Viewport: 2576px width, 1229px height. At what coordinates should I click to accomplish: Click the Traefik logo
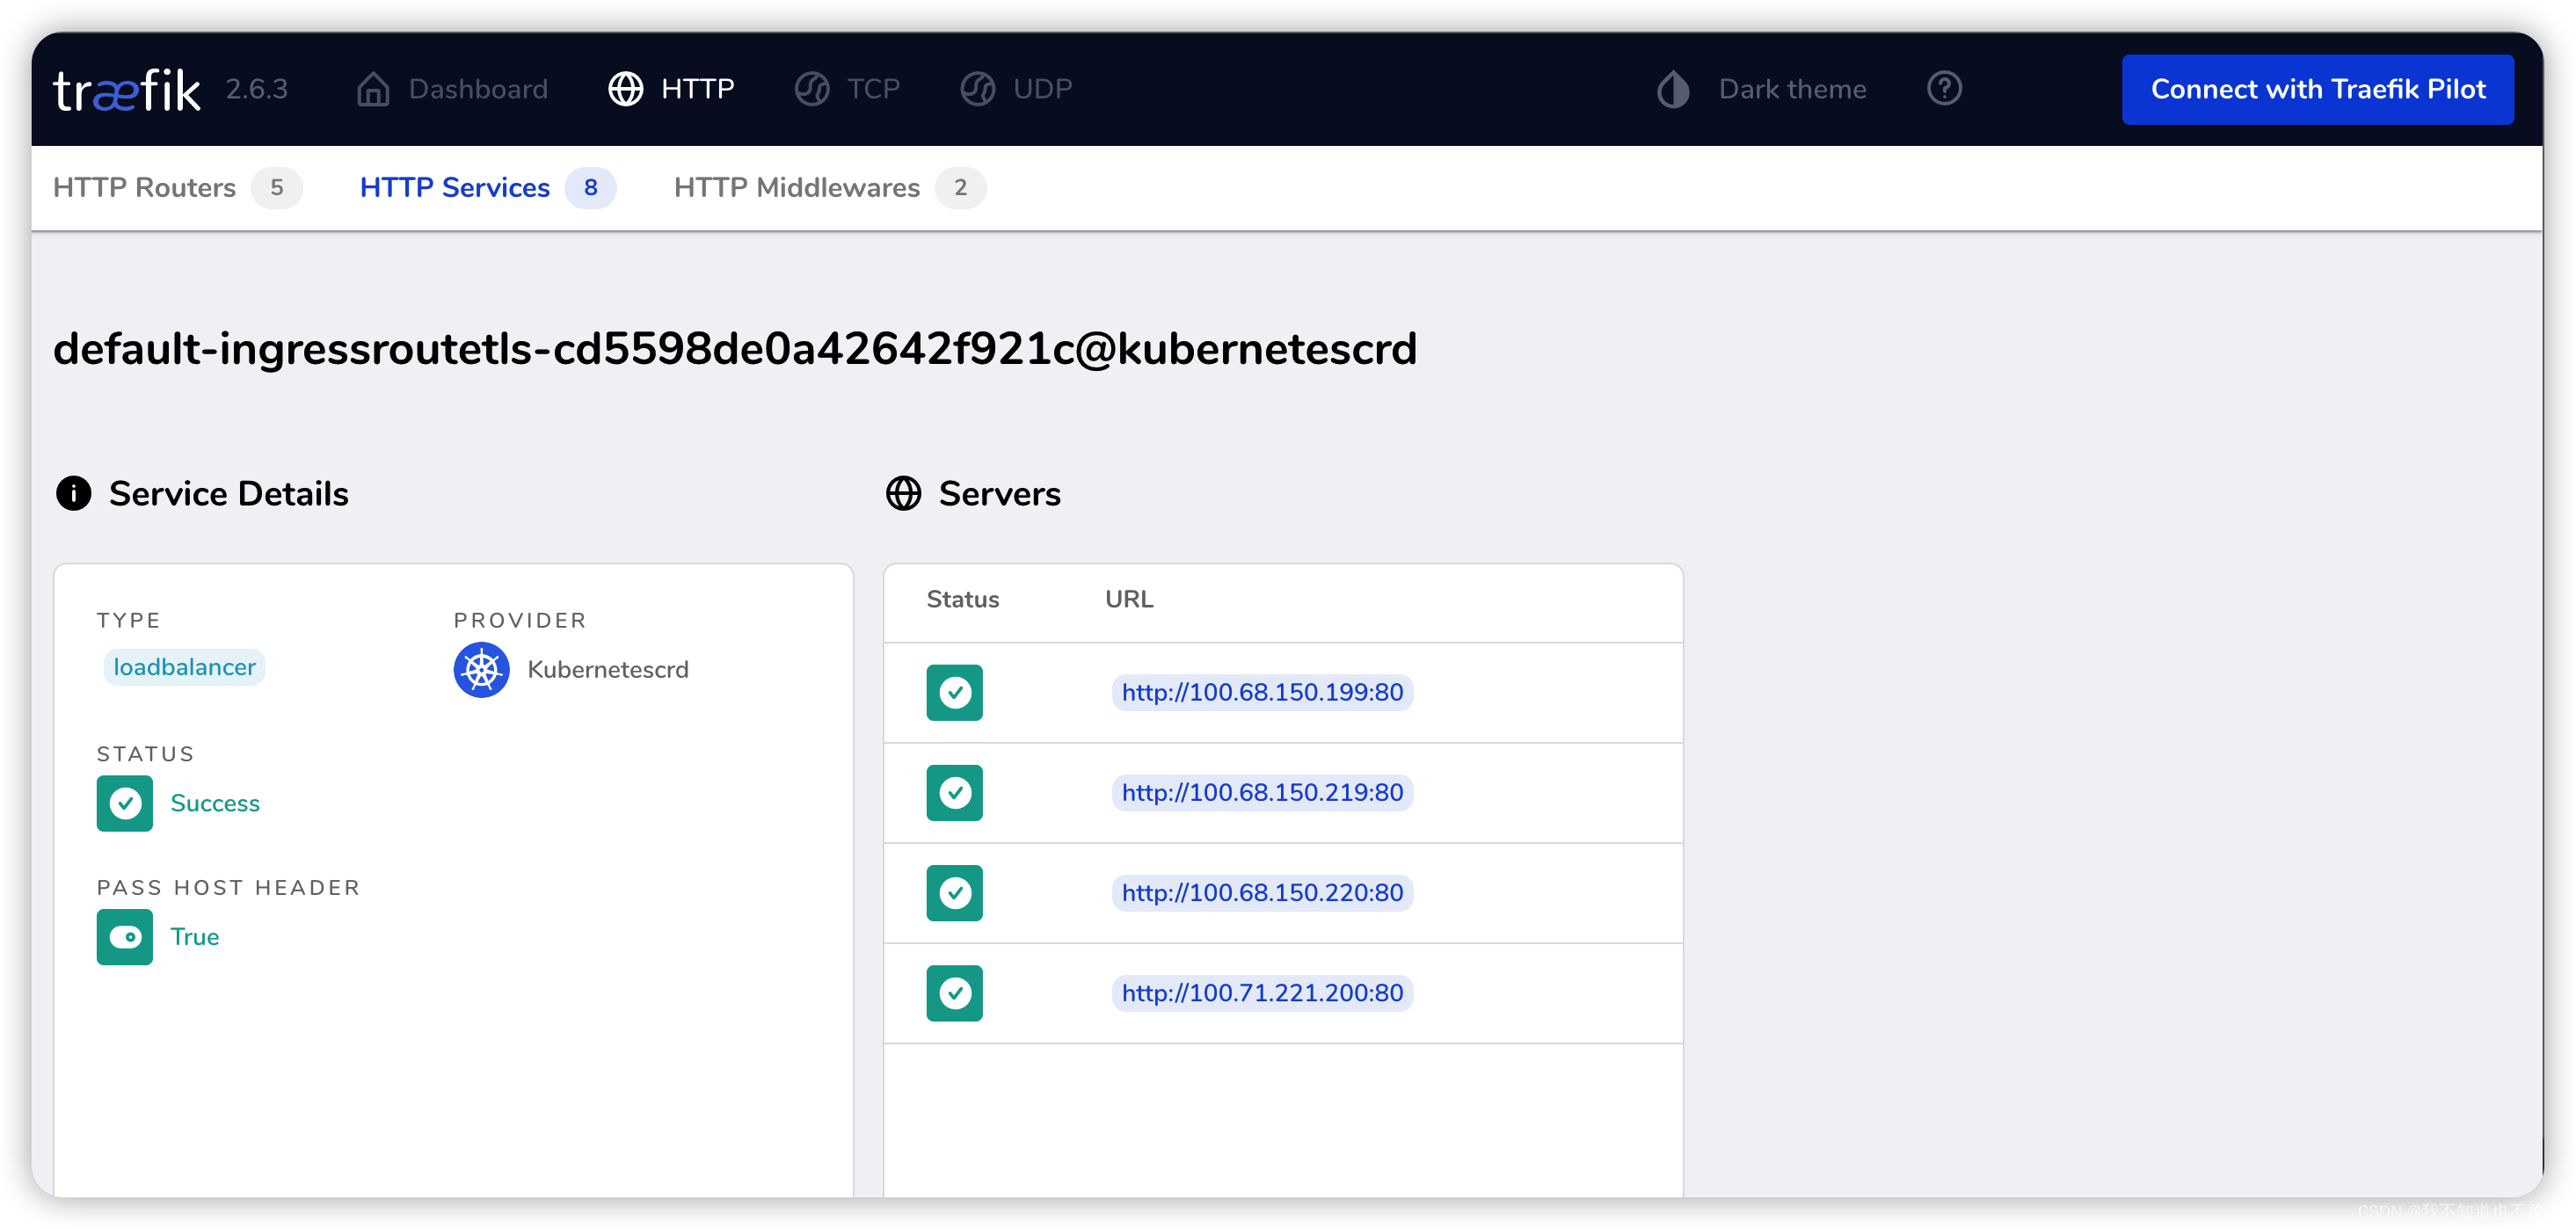tap(126, 90)
